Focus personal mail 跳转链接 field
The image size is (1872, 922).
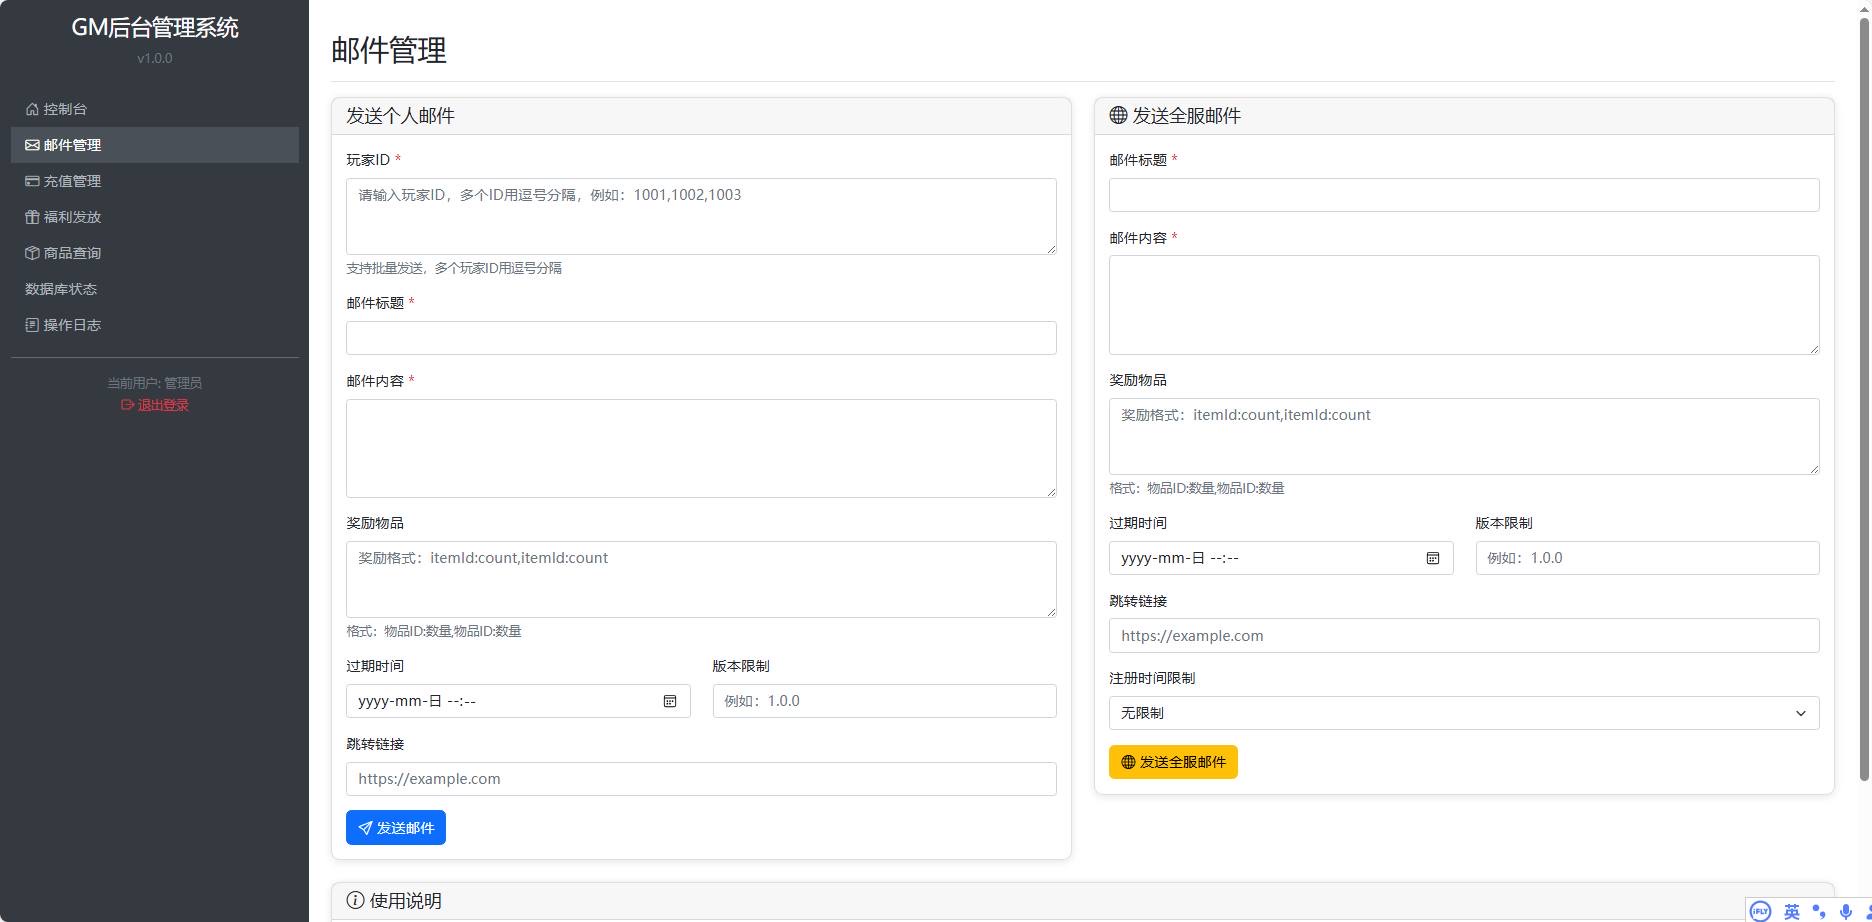tap(701, 779)
